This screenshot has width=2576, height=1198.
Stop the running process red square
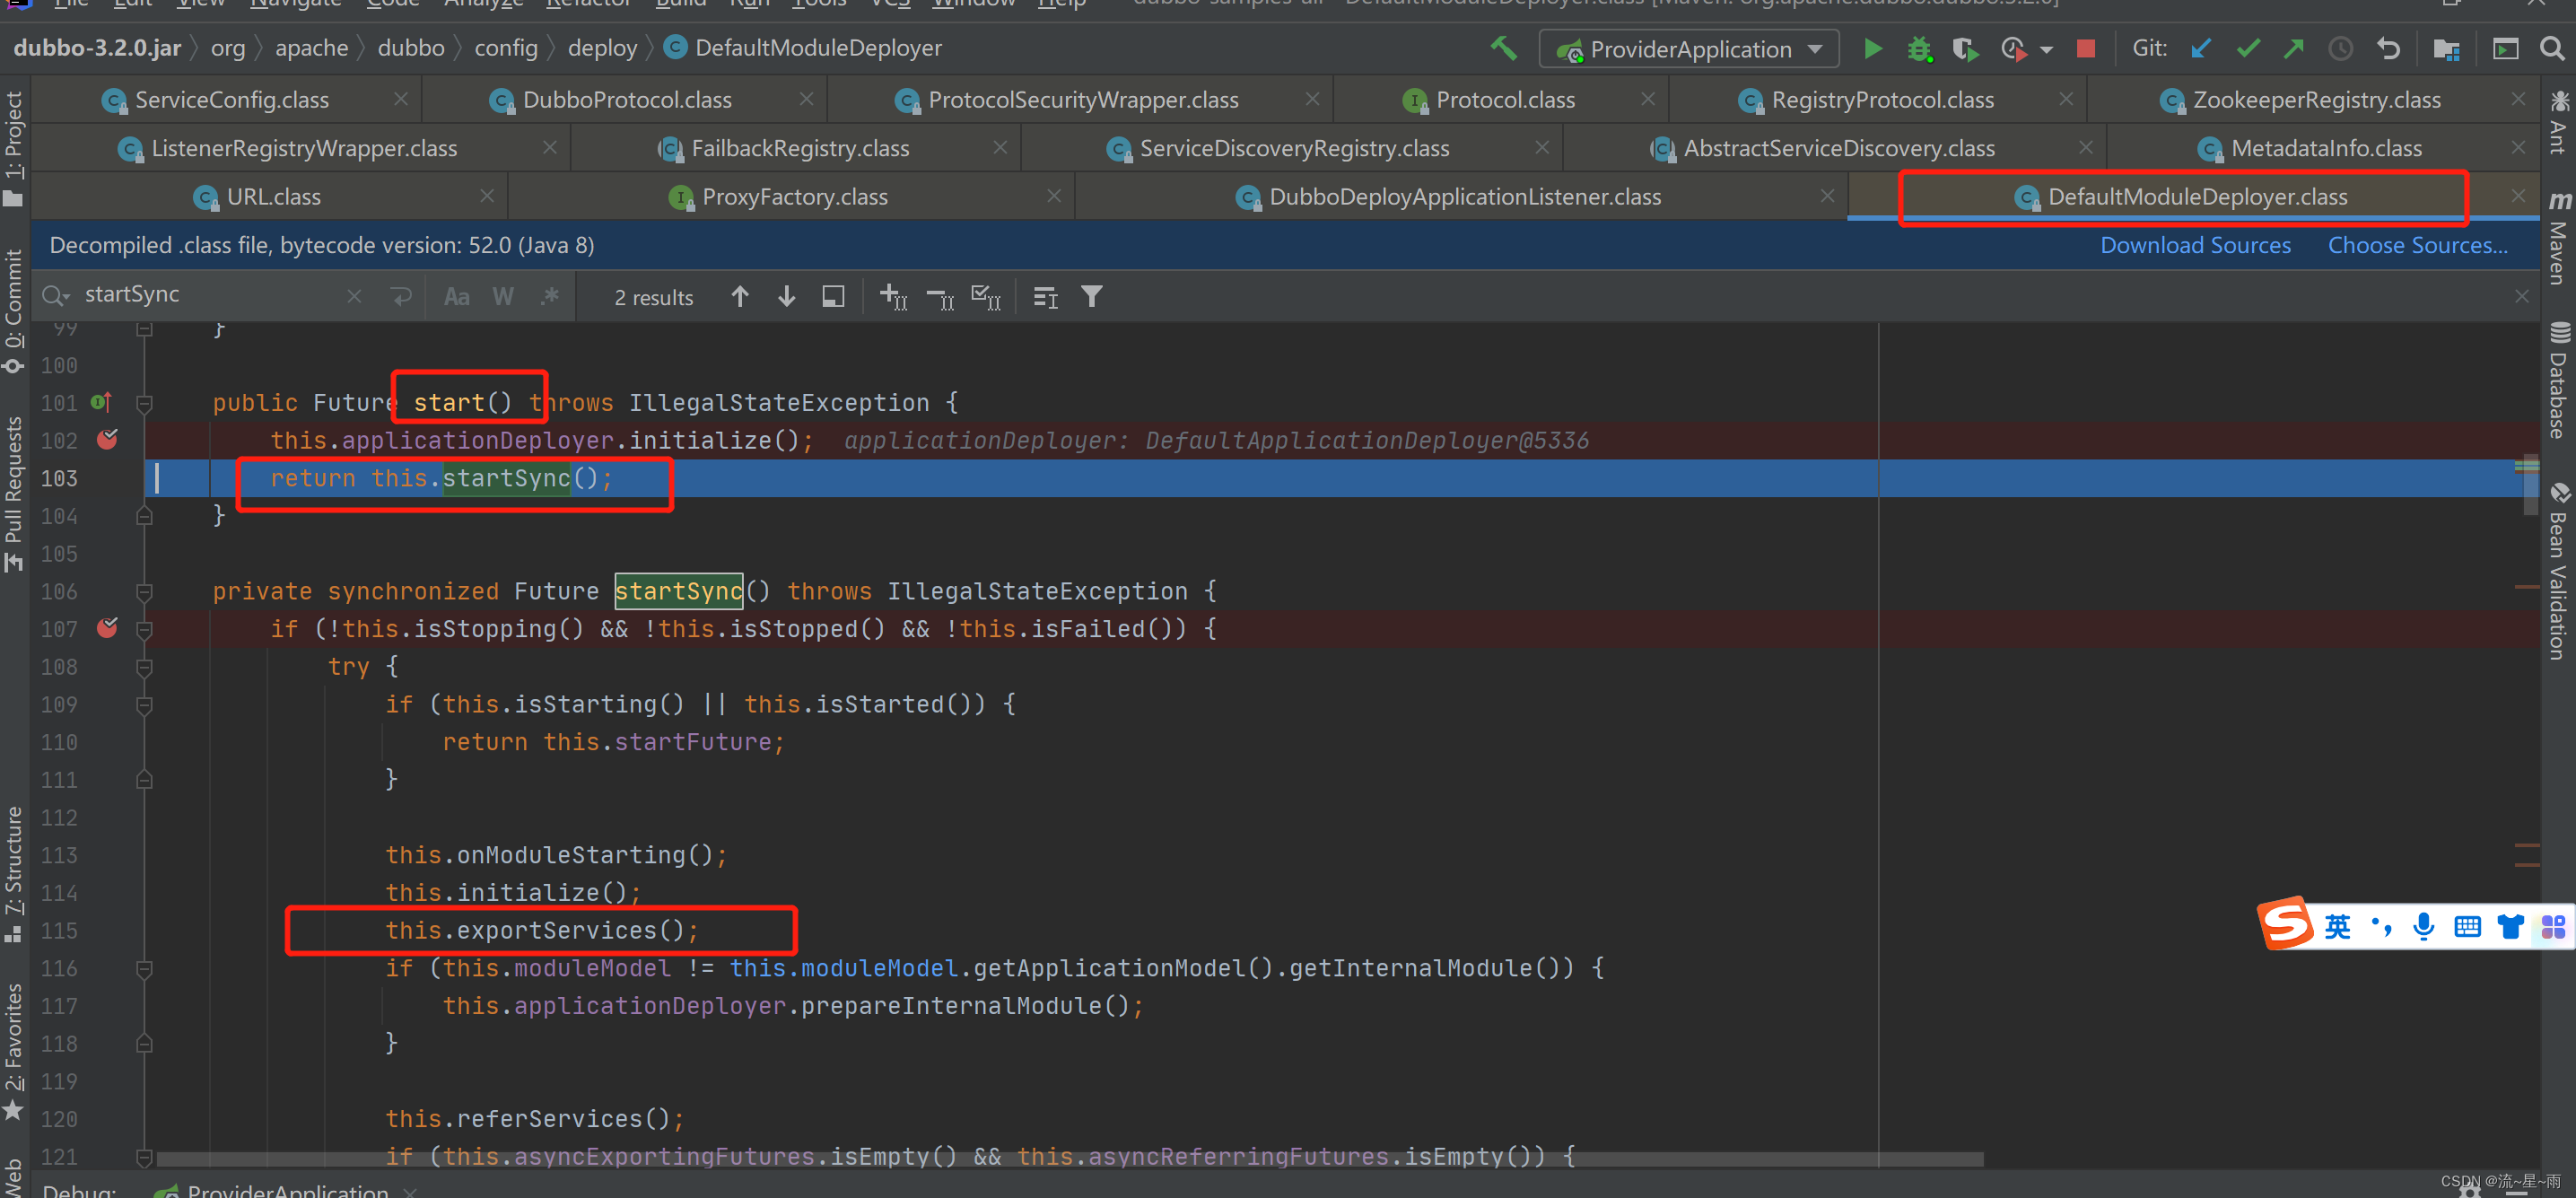[x=2085, y=48]
